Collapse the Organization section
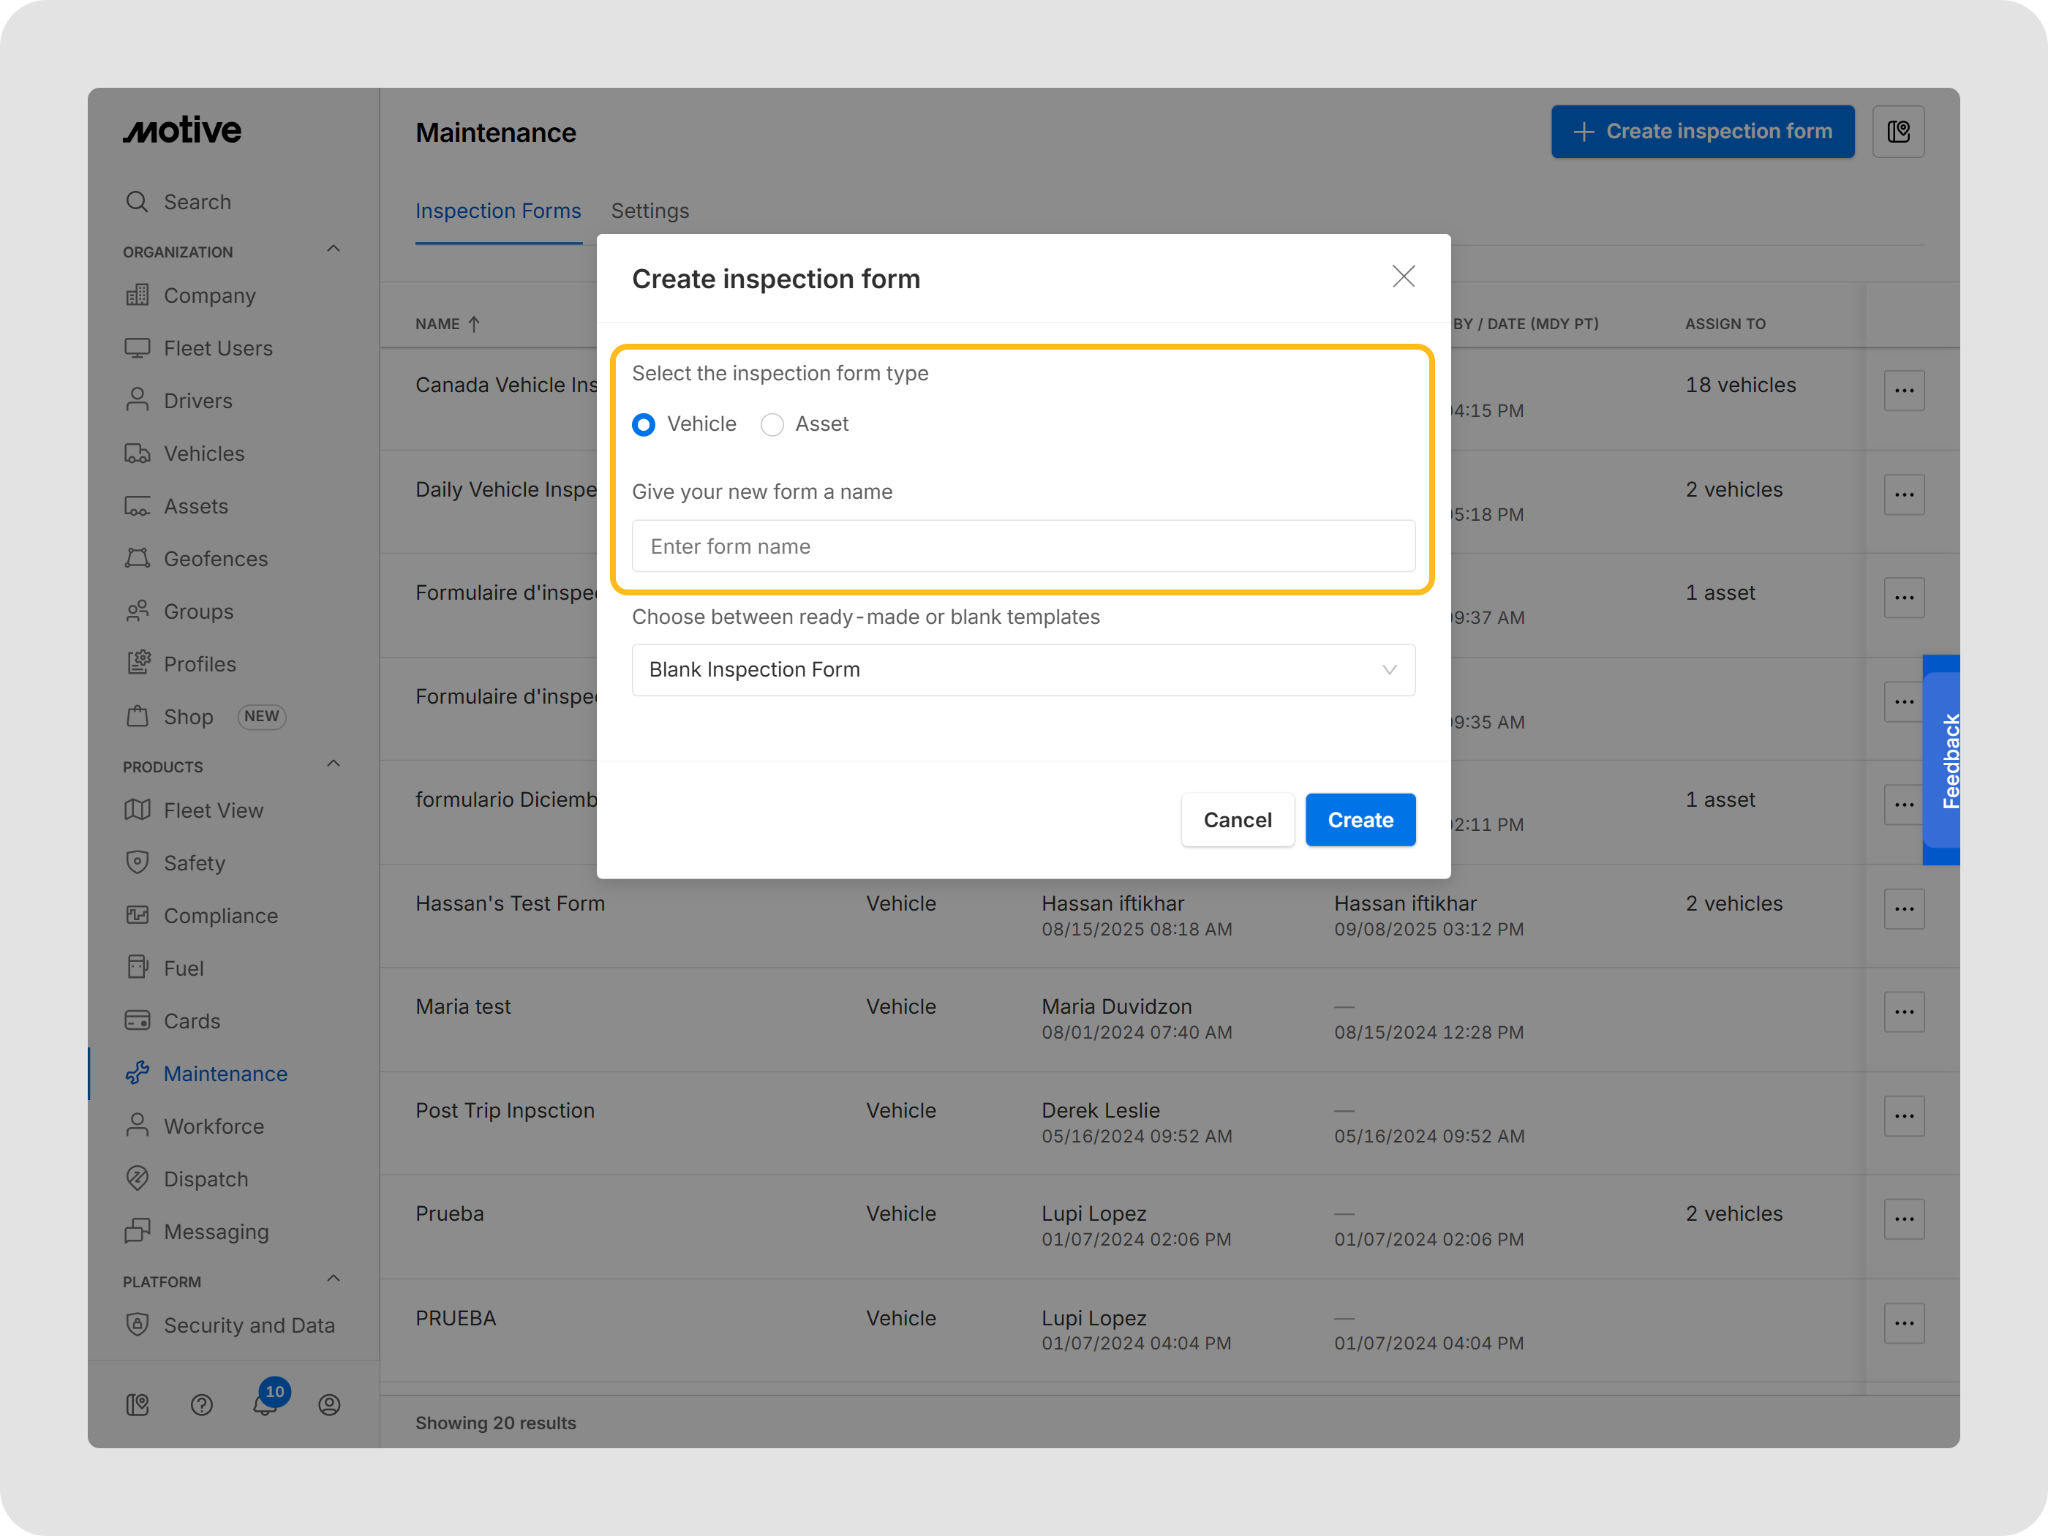This screenshot has height=1536, width=2048. (334, 249)
